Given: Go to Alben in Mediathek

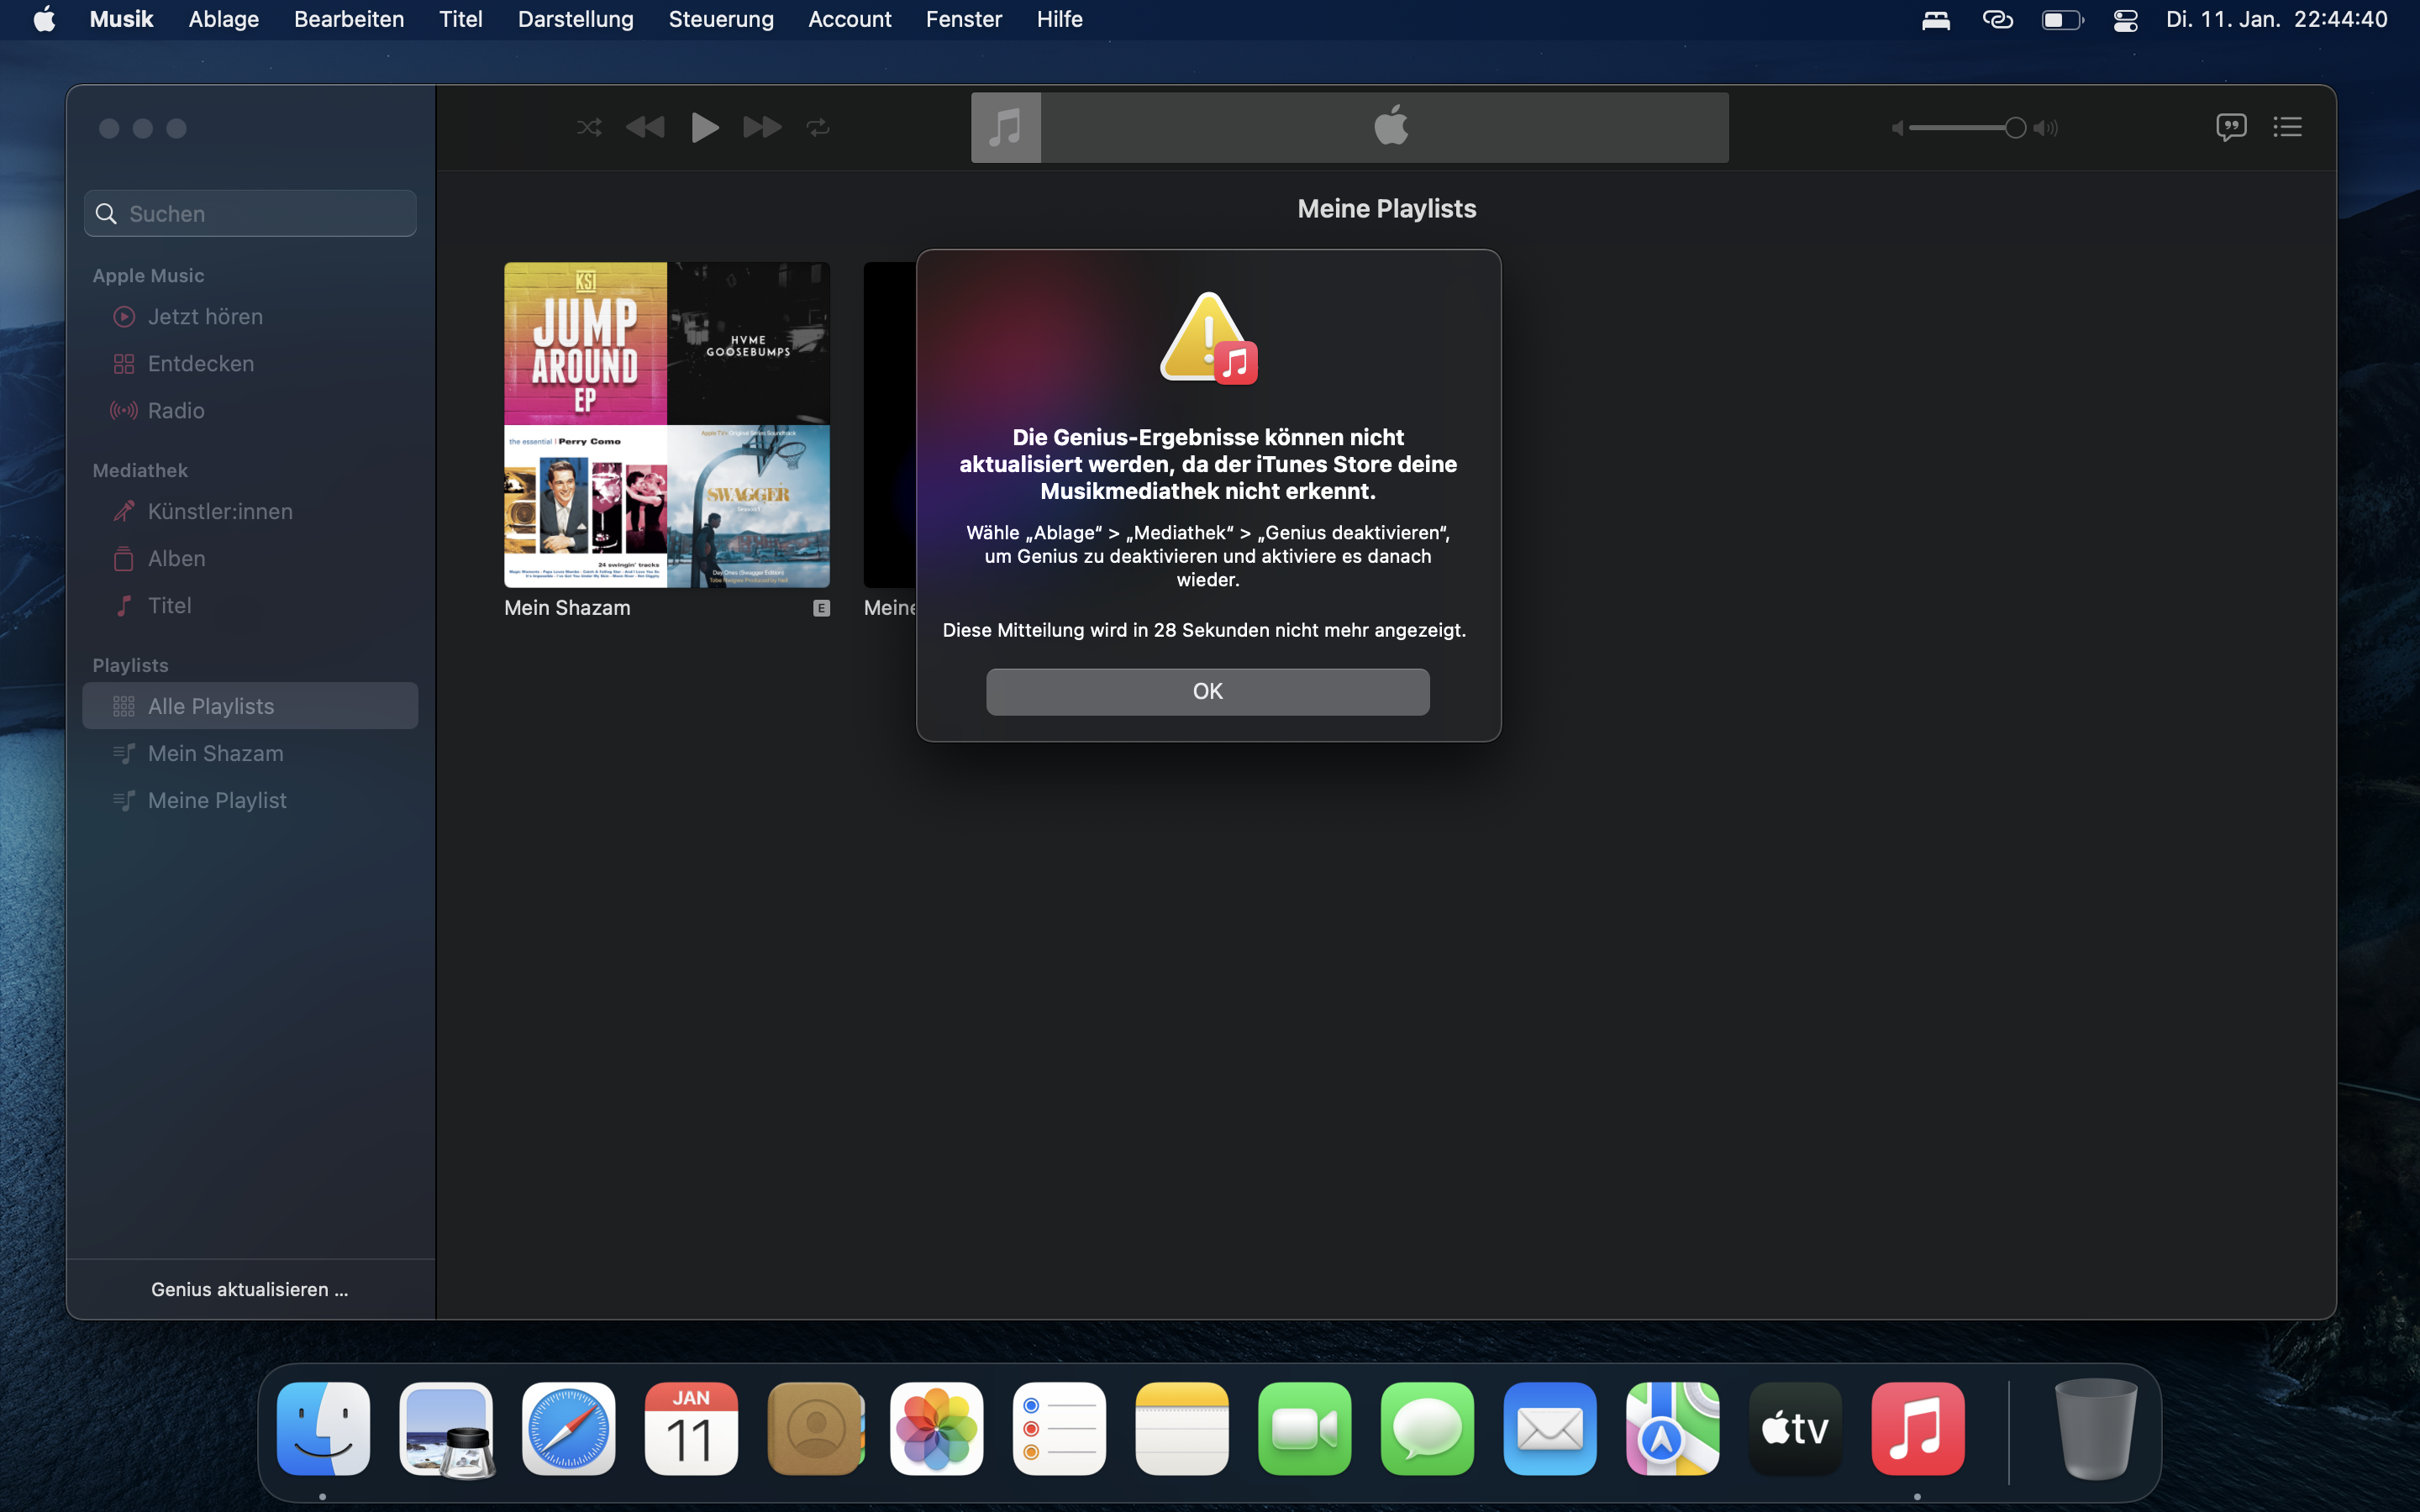Looking at the screenshot, I should 177,559.
